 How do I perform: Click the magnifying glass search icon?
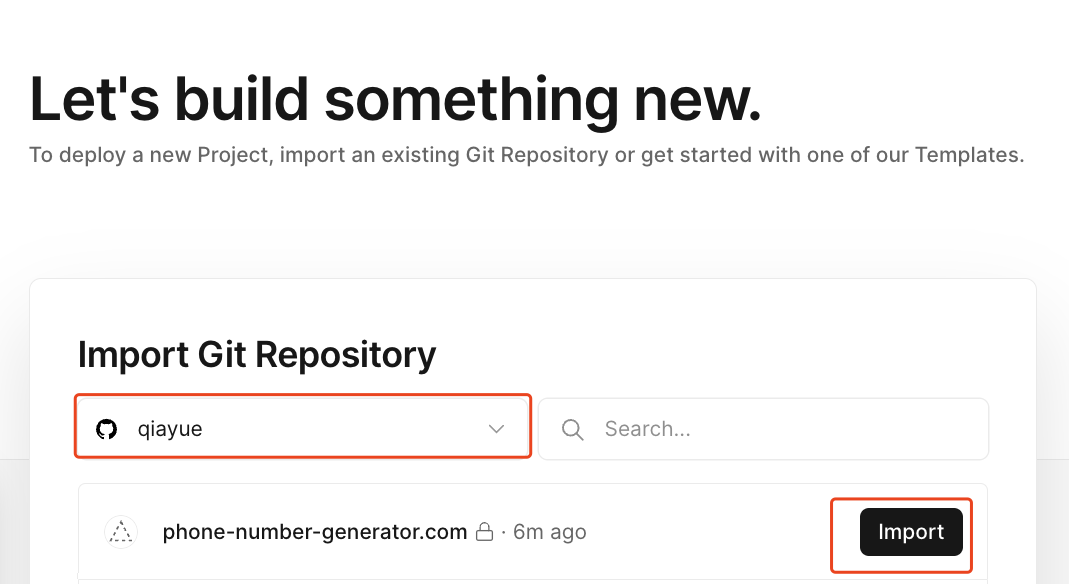[x=573, y=429]
